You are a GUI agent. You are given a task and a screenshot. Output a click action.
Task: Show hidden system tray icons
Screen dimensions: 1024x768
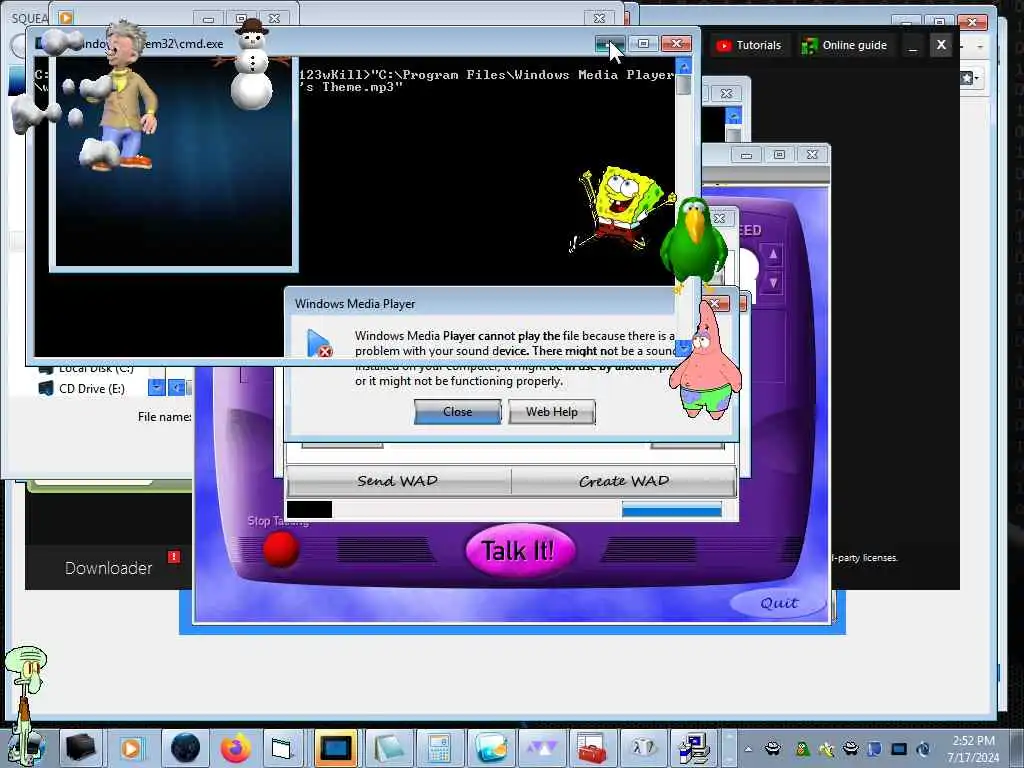[748, 749]
